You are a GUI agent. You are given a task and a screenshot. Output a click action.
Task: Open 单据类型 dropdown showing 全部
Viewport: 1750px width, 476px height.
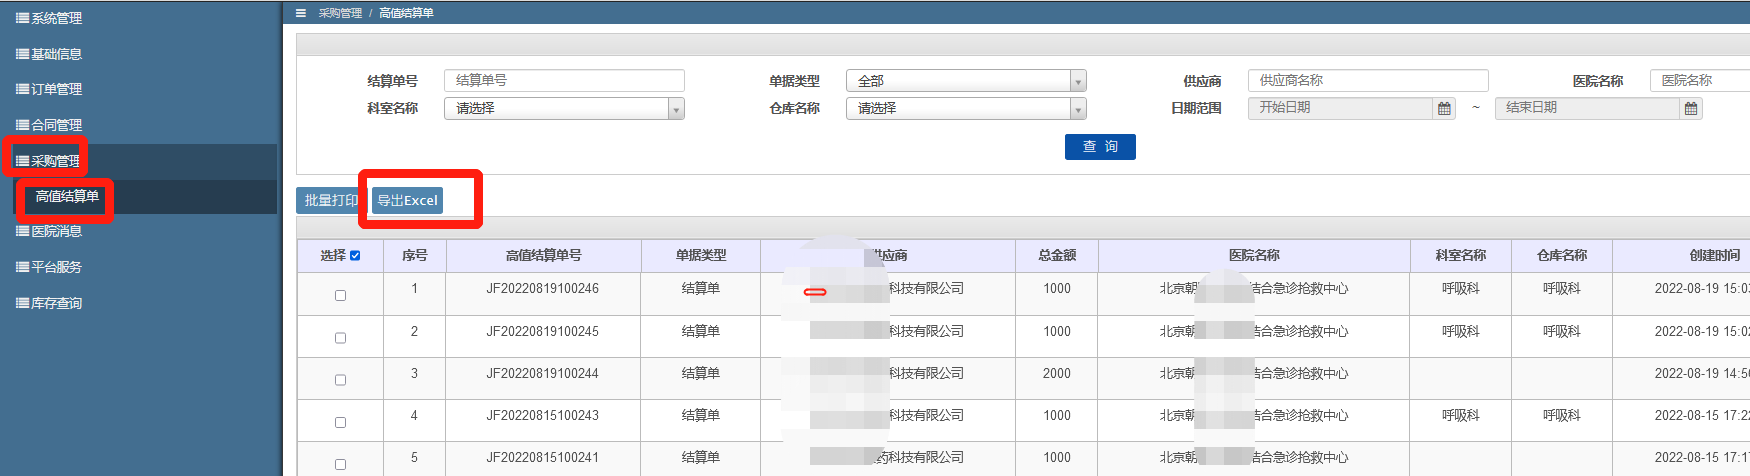pos(966,81)
